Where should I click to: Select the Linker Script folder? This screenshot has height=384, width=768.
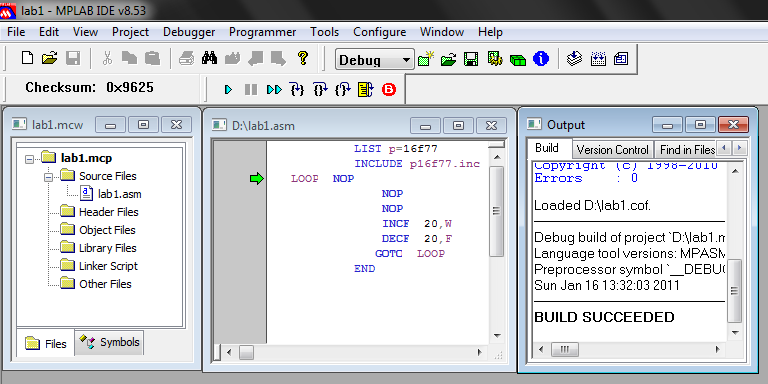[x=99, y=266]
